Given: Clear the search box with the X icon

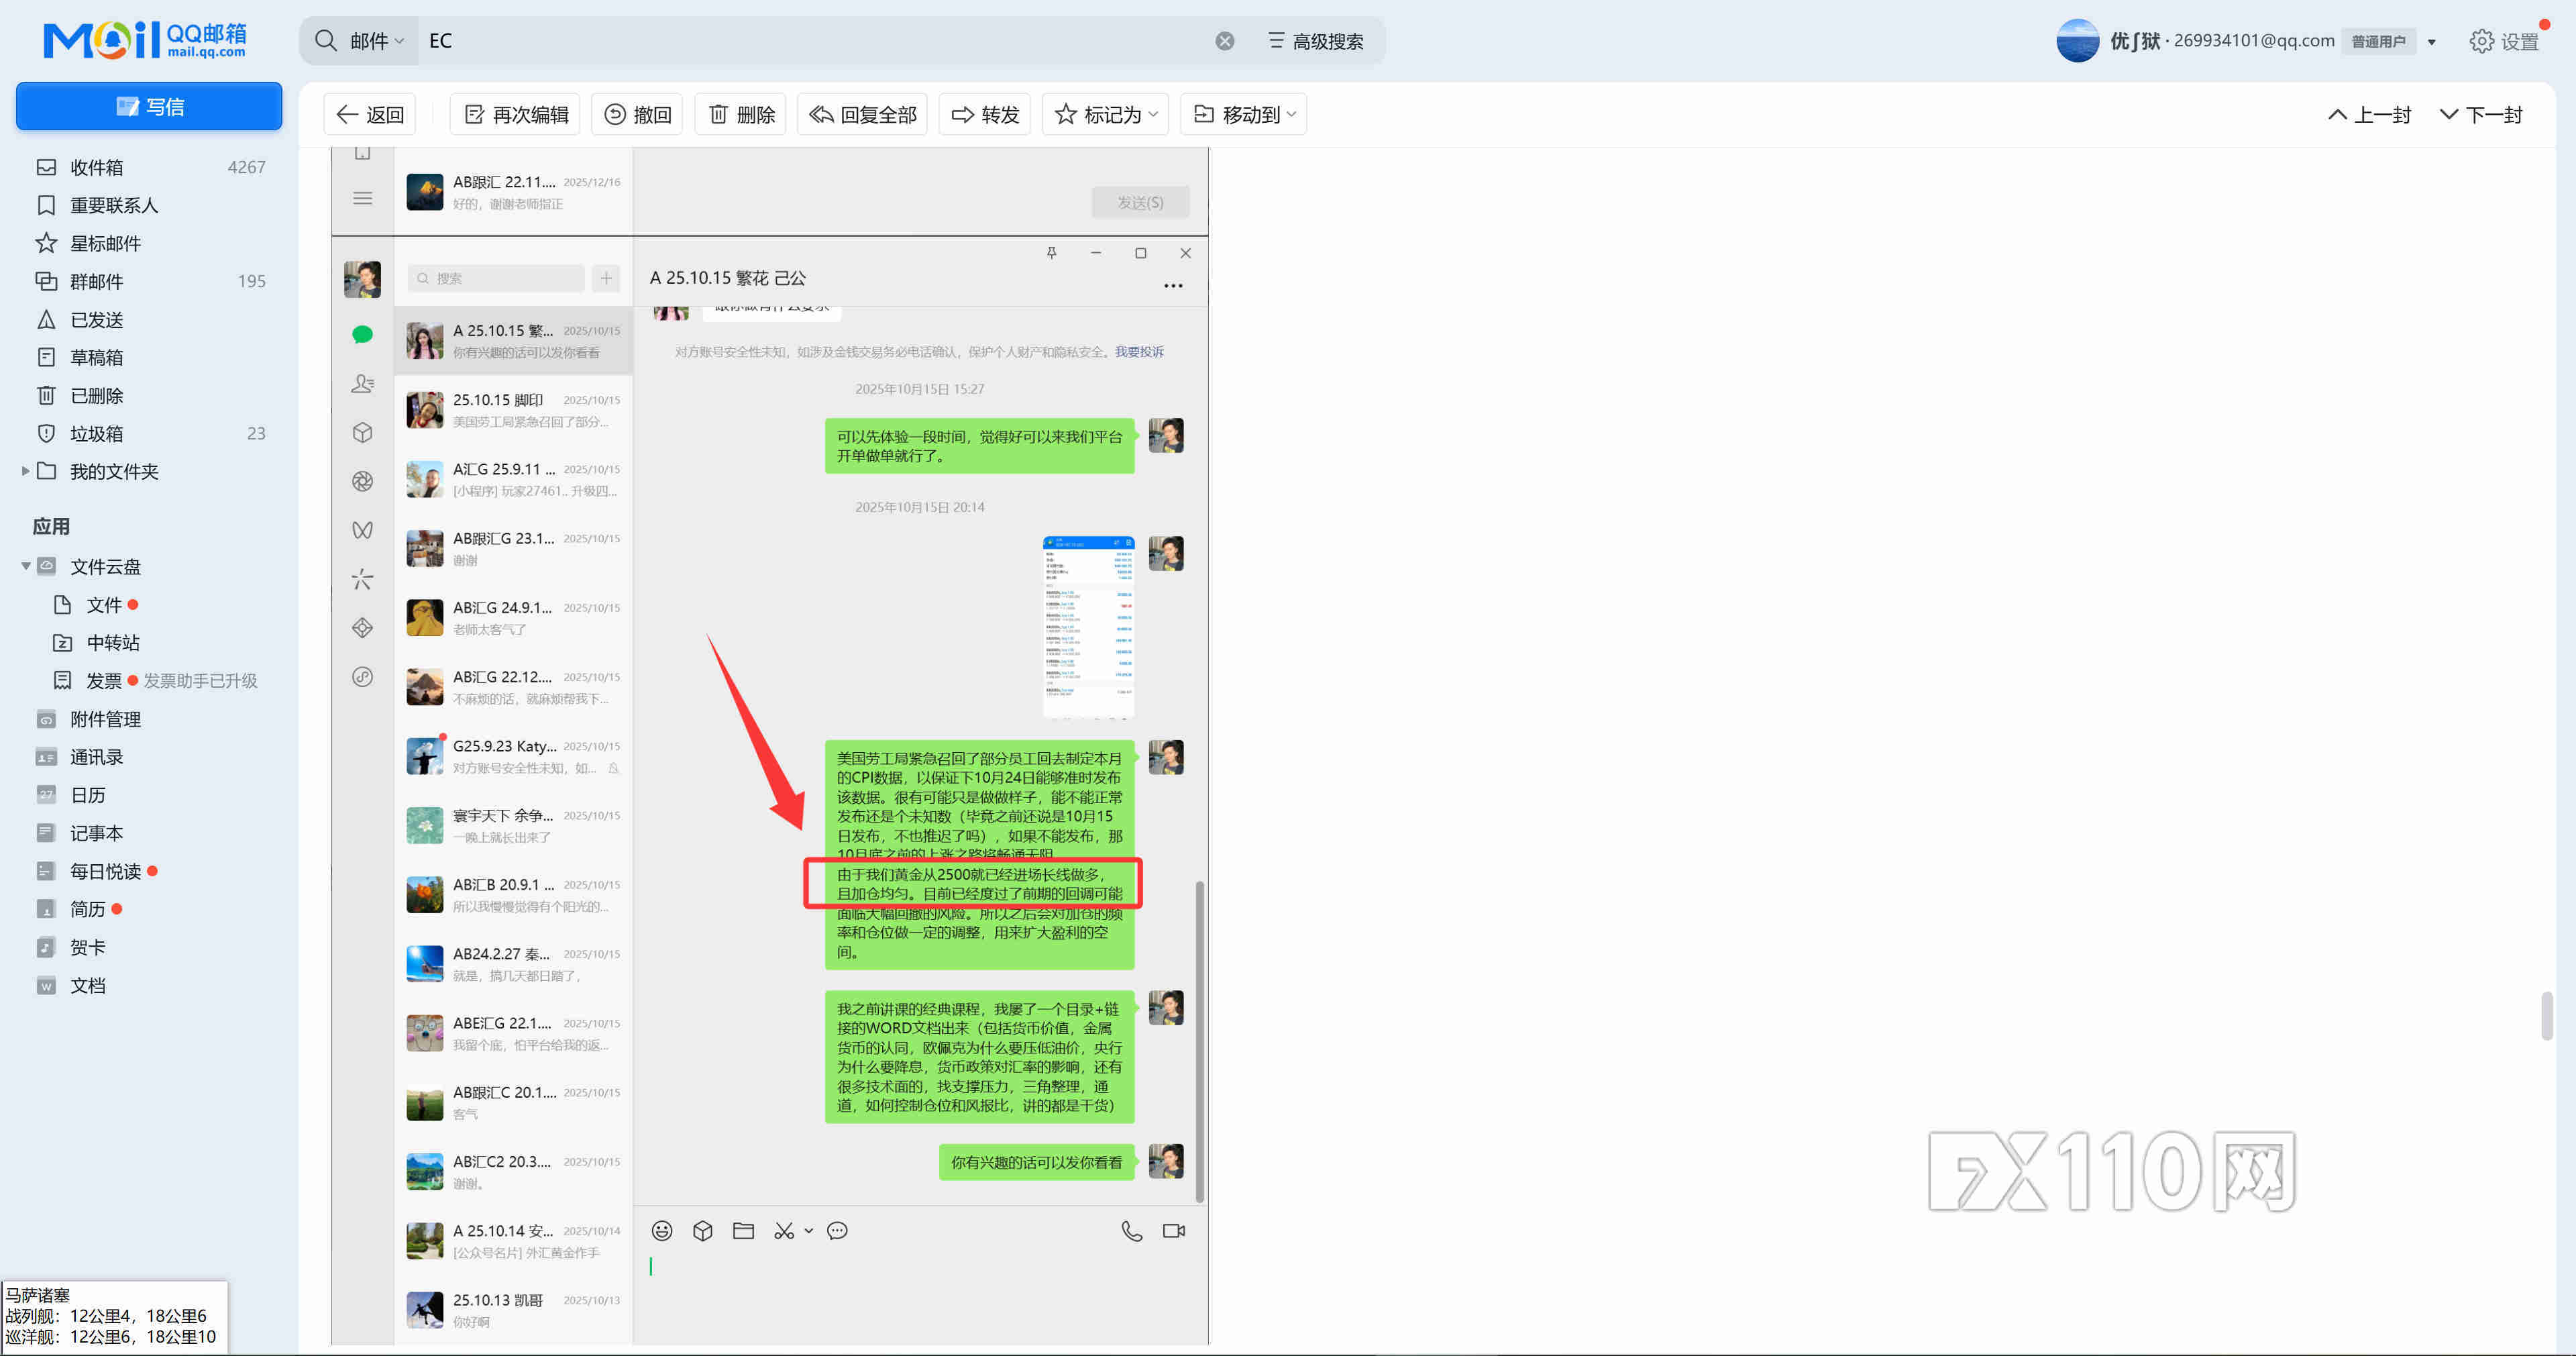Looking at the screenshot, I should pos(1225,41).
